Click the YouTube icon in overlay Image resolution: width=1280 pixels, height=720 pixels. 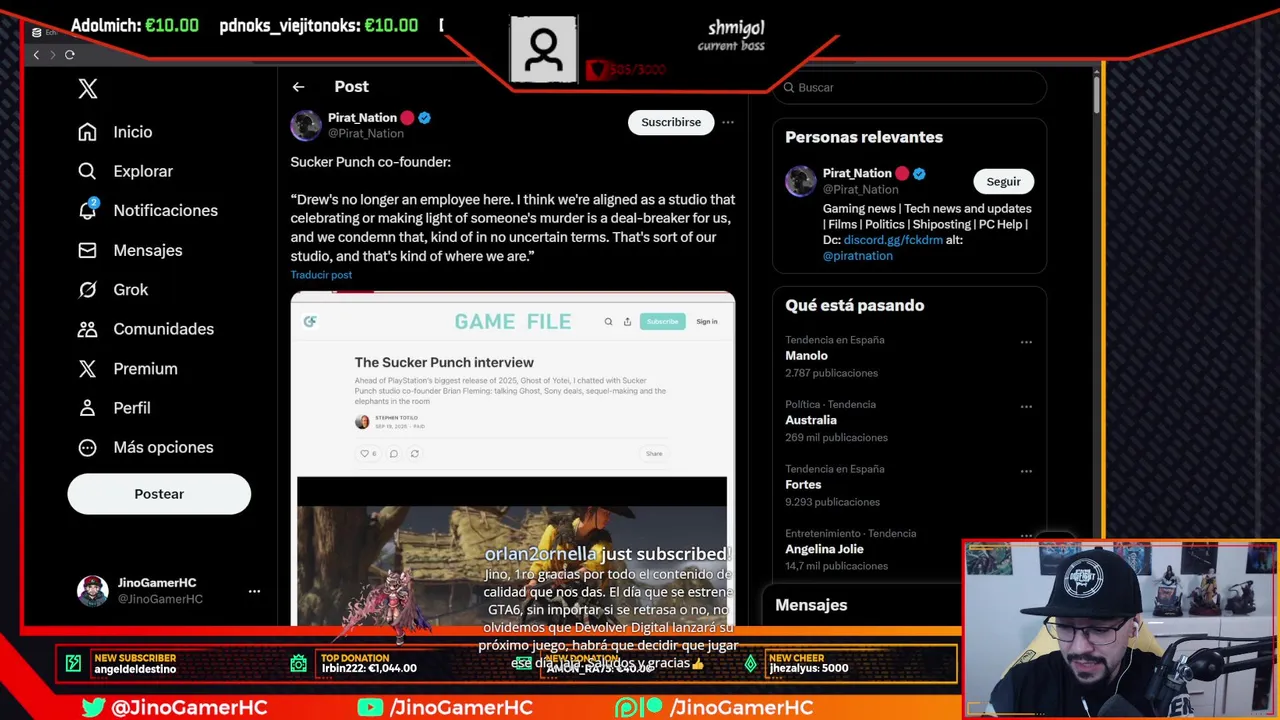point(370,708)
